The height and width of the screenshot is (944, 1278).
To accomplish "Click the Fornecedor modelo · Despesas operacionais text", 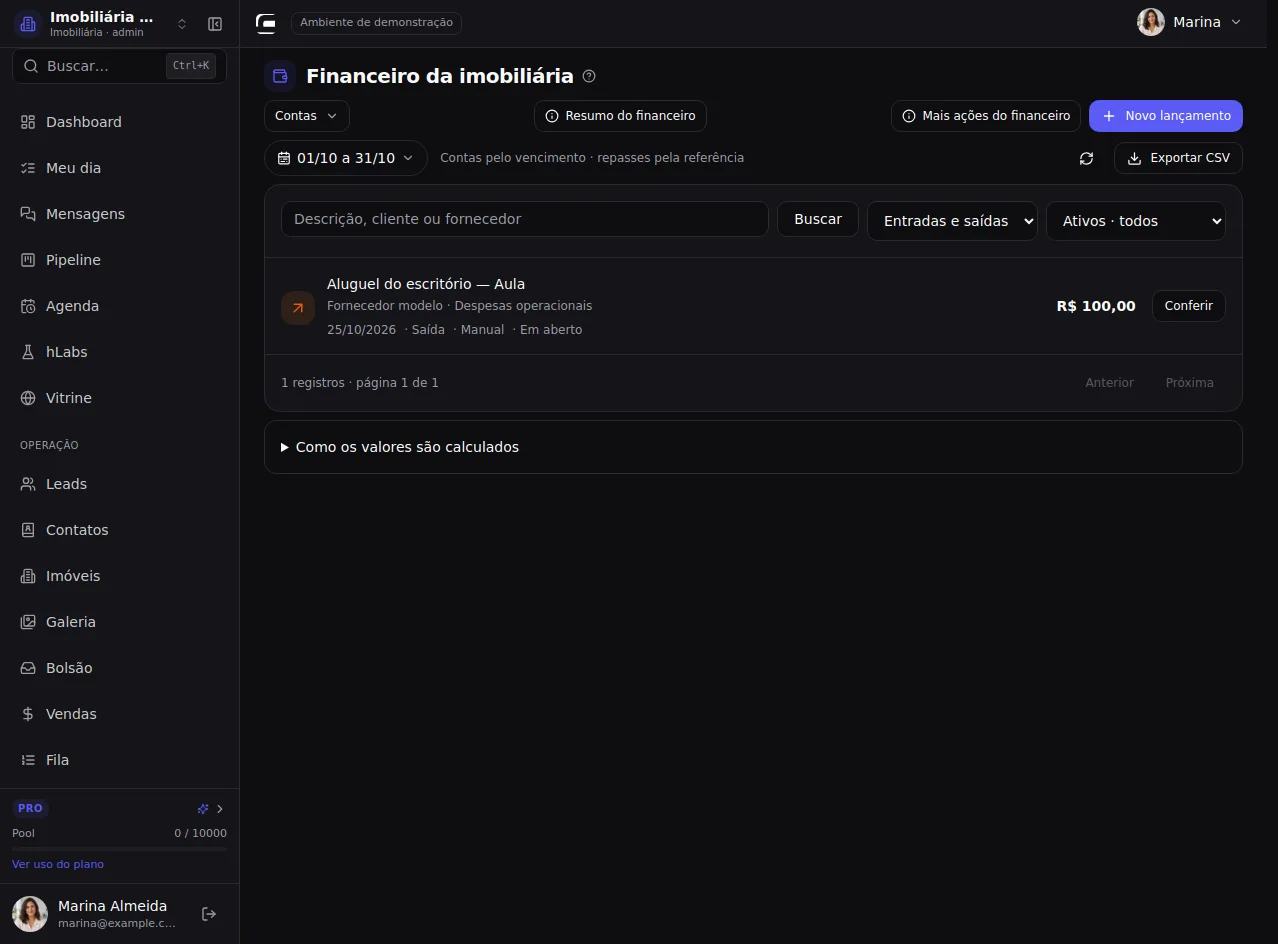I will (460, 306).
